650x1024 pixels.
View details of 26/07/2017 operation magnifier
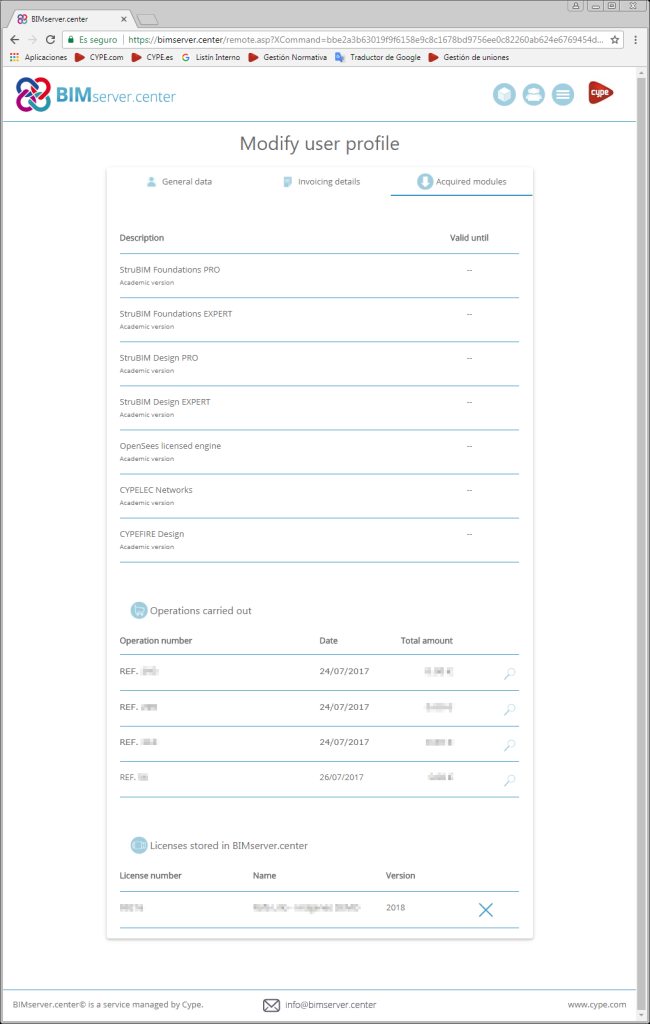coord(510,779)
